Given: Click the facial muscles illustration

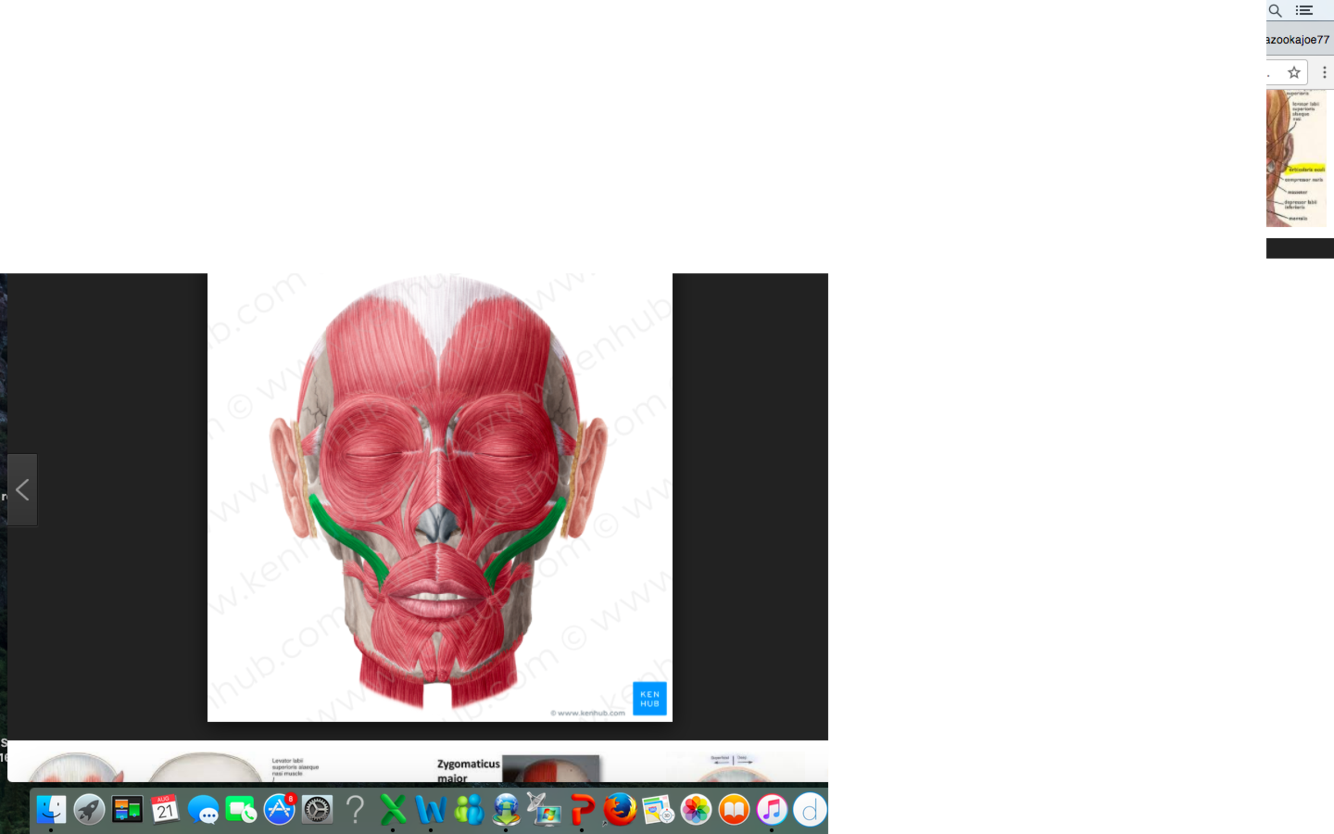Looking at the screenshot, I should (440, 497).
